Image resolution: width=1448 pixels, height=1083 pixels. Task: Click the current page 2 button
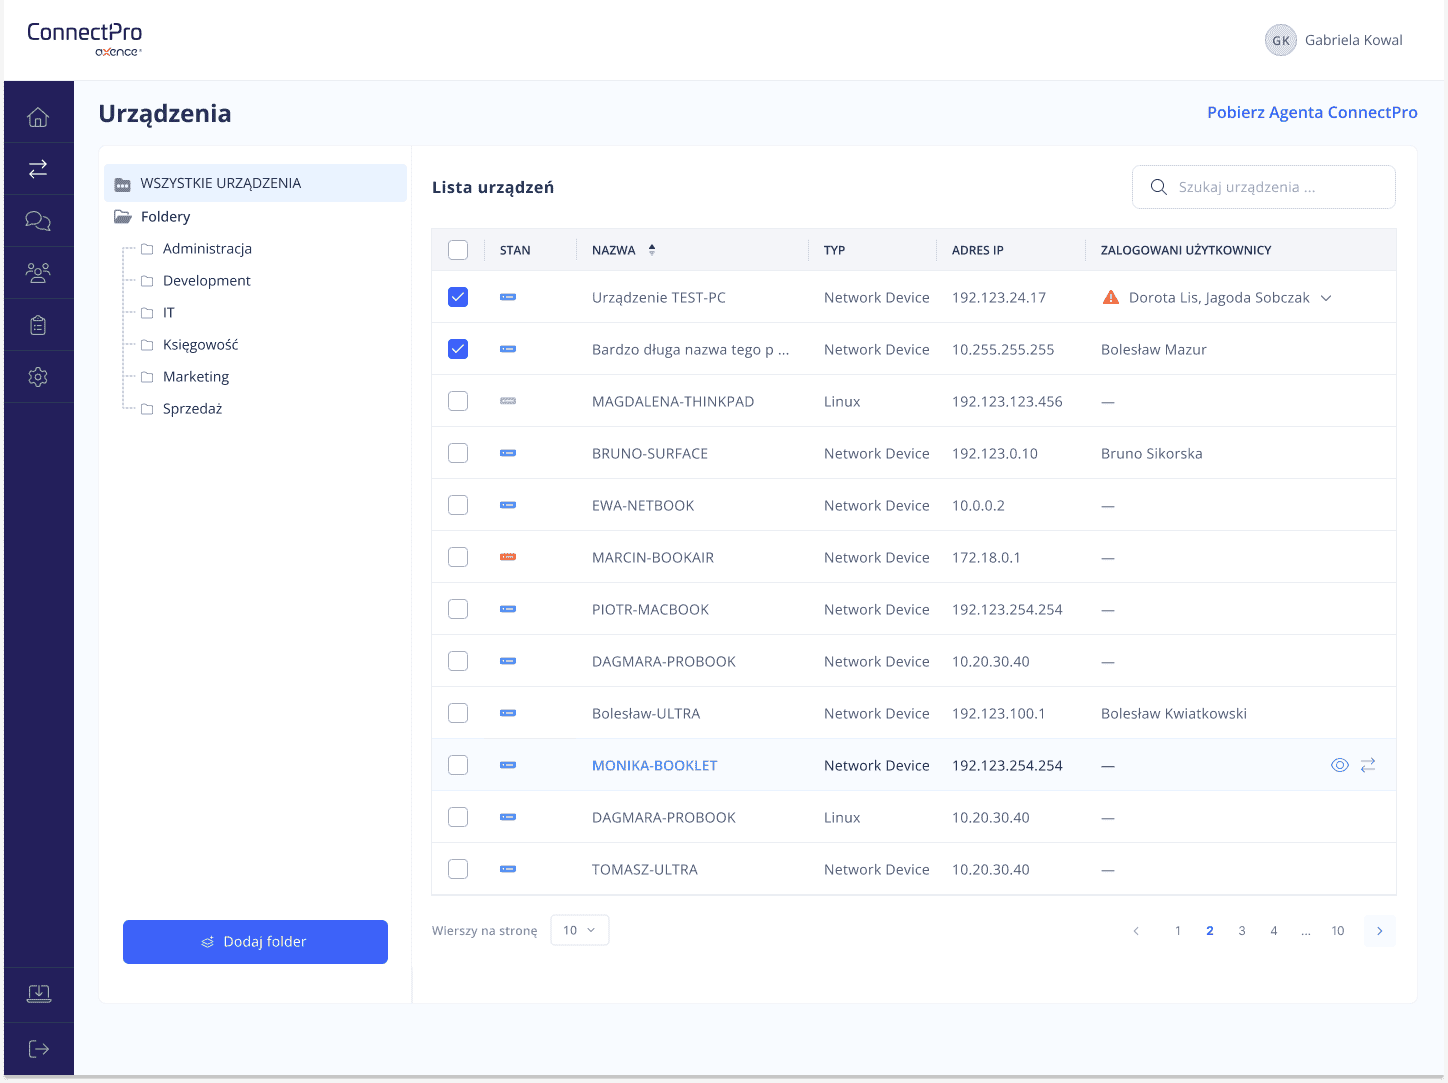pos(1210,931)
